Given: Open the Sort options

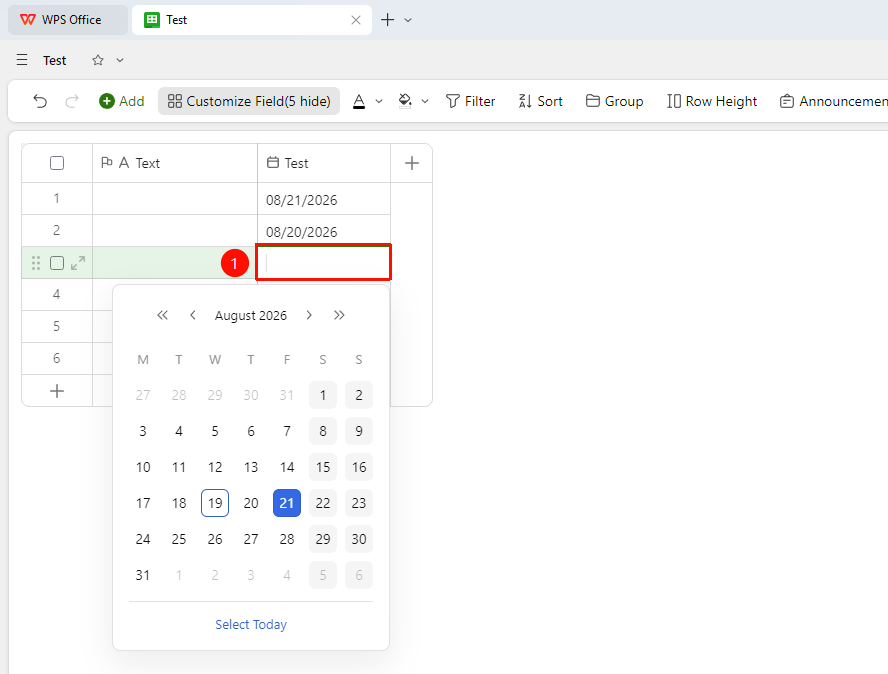Looking at the screenshot, I should [x=540, y=101].
